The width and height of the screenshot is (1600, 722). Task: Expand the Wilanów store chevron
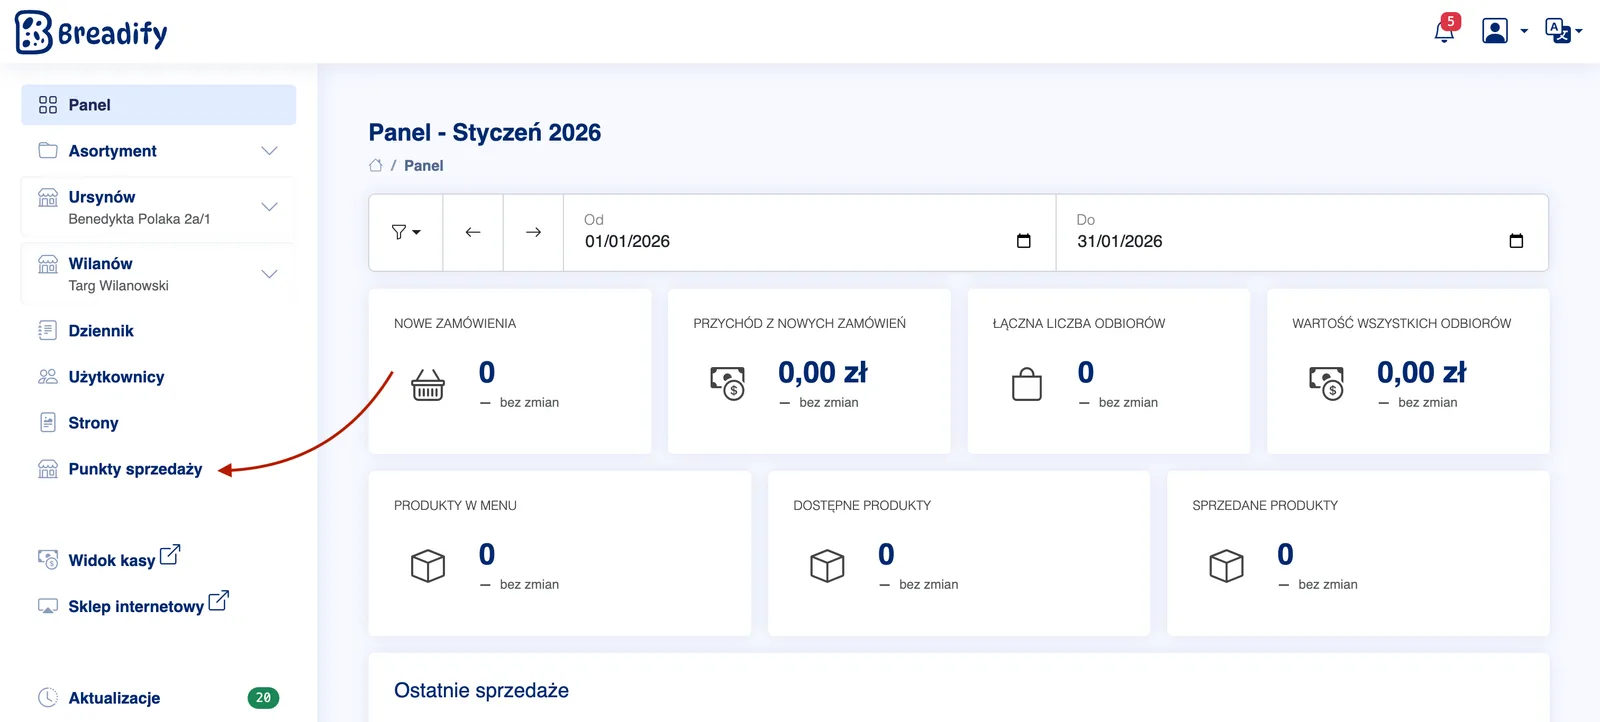pos(269,274)
